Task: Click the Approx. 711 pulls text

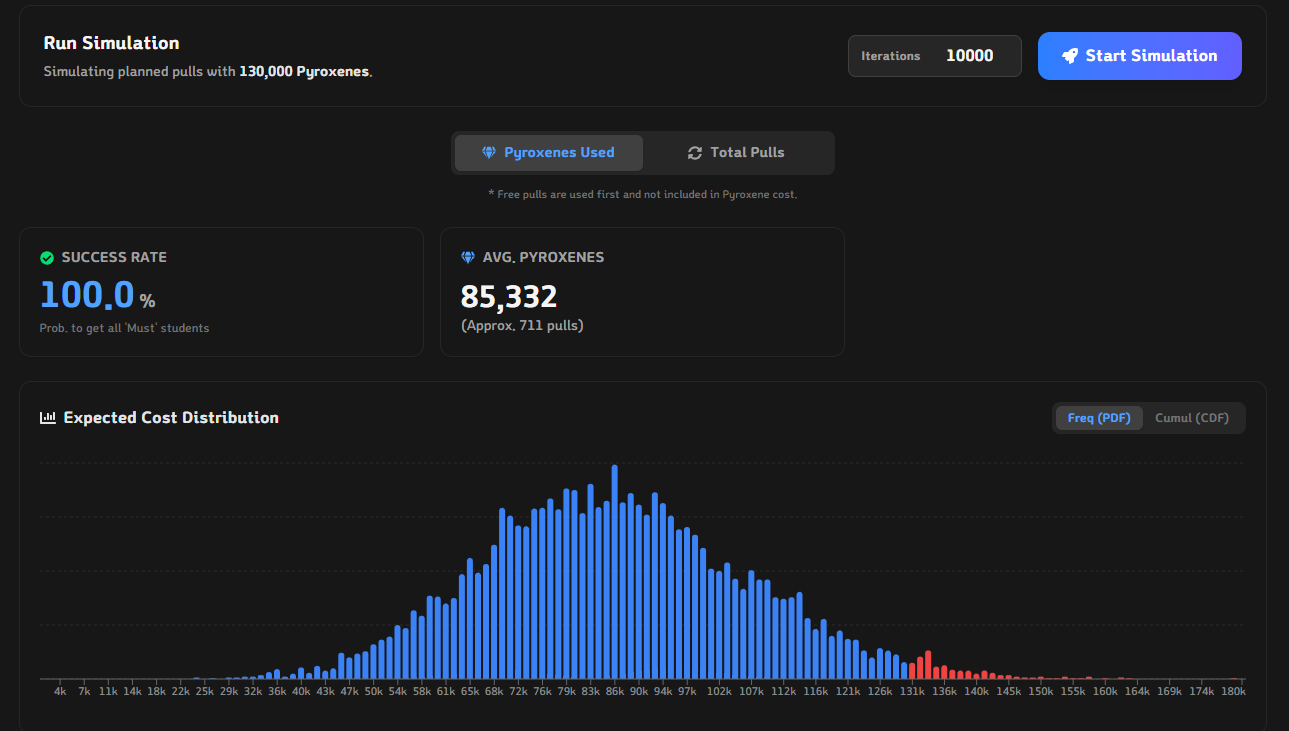Action: pyautogui.click(x=522, y=326)
